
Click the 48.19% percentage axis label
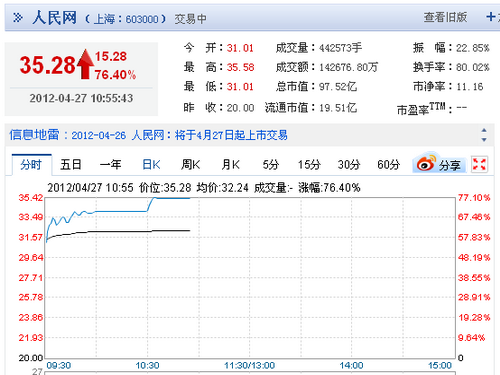click(474, 257)
